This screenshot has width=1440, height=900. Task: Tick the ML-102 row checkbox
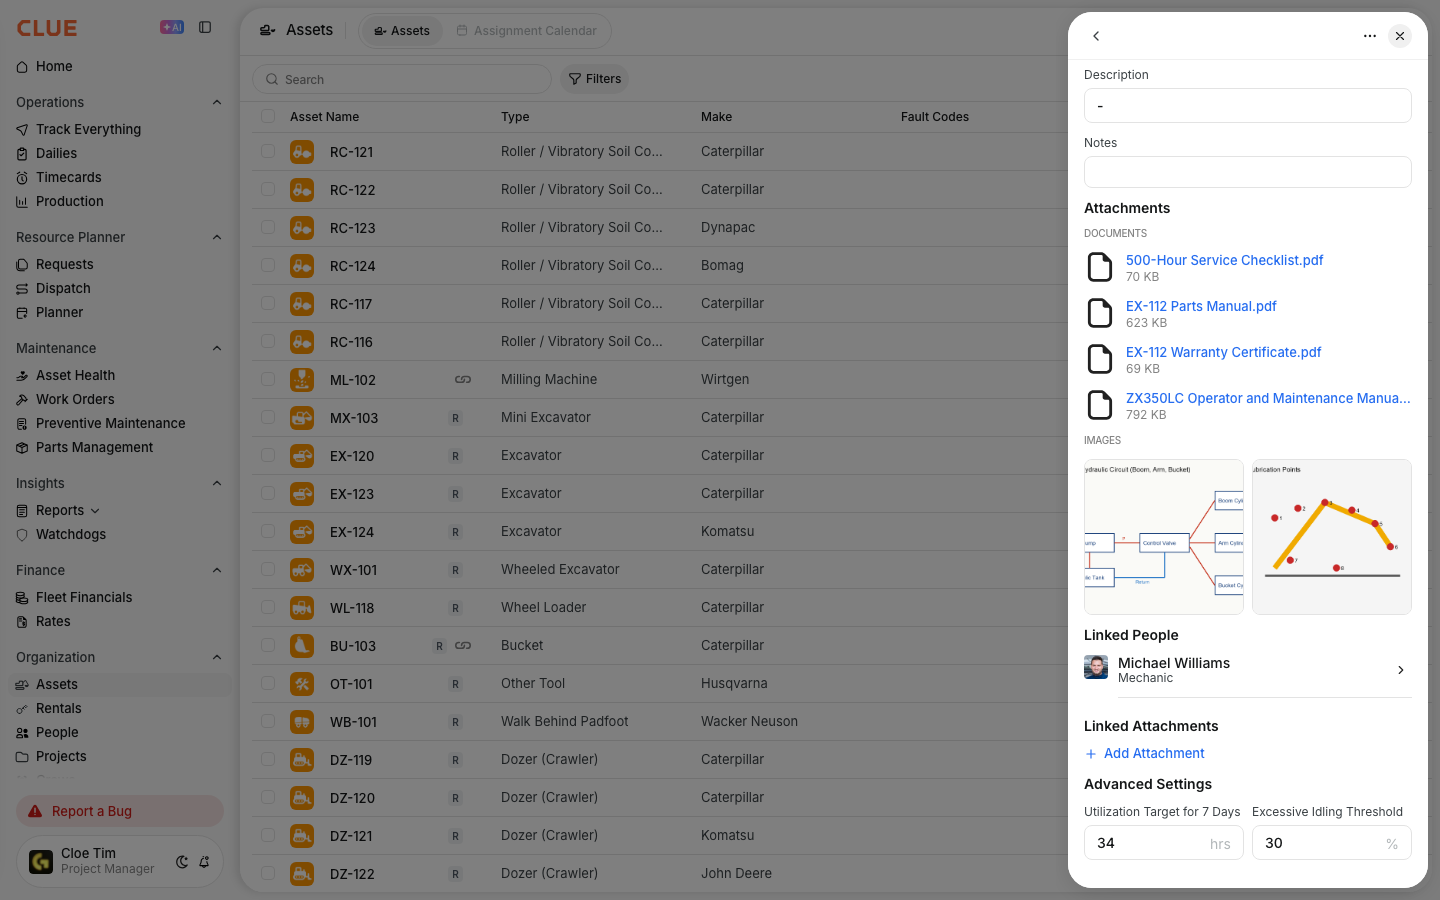coord(268,379)
